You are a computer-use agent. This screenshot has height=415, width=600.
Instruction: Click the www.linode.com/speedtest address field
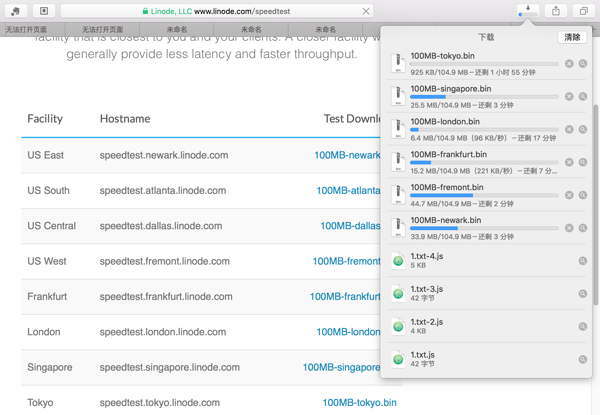216,11
